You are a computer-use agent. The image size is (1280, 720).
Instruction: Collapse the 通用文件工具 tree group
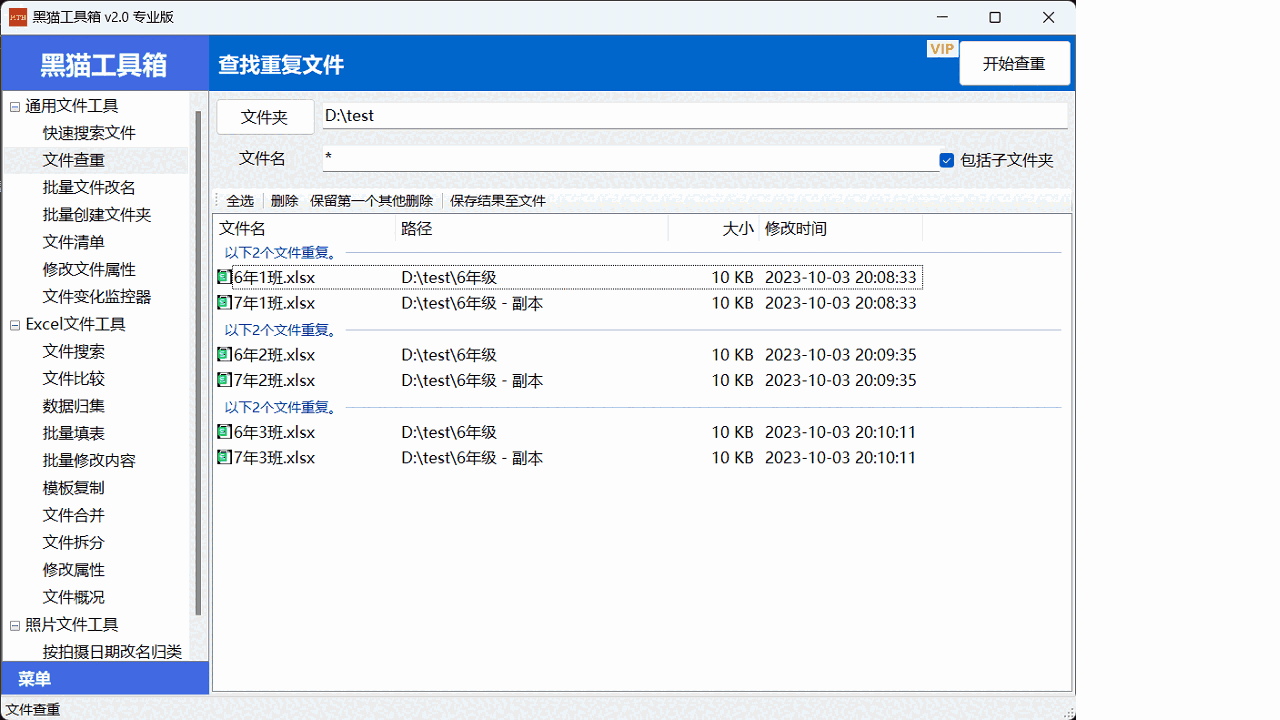point(15,106)
